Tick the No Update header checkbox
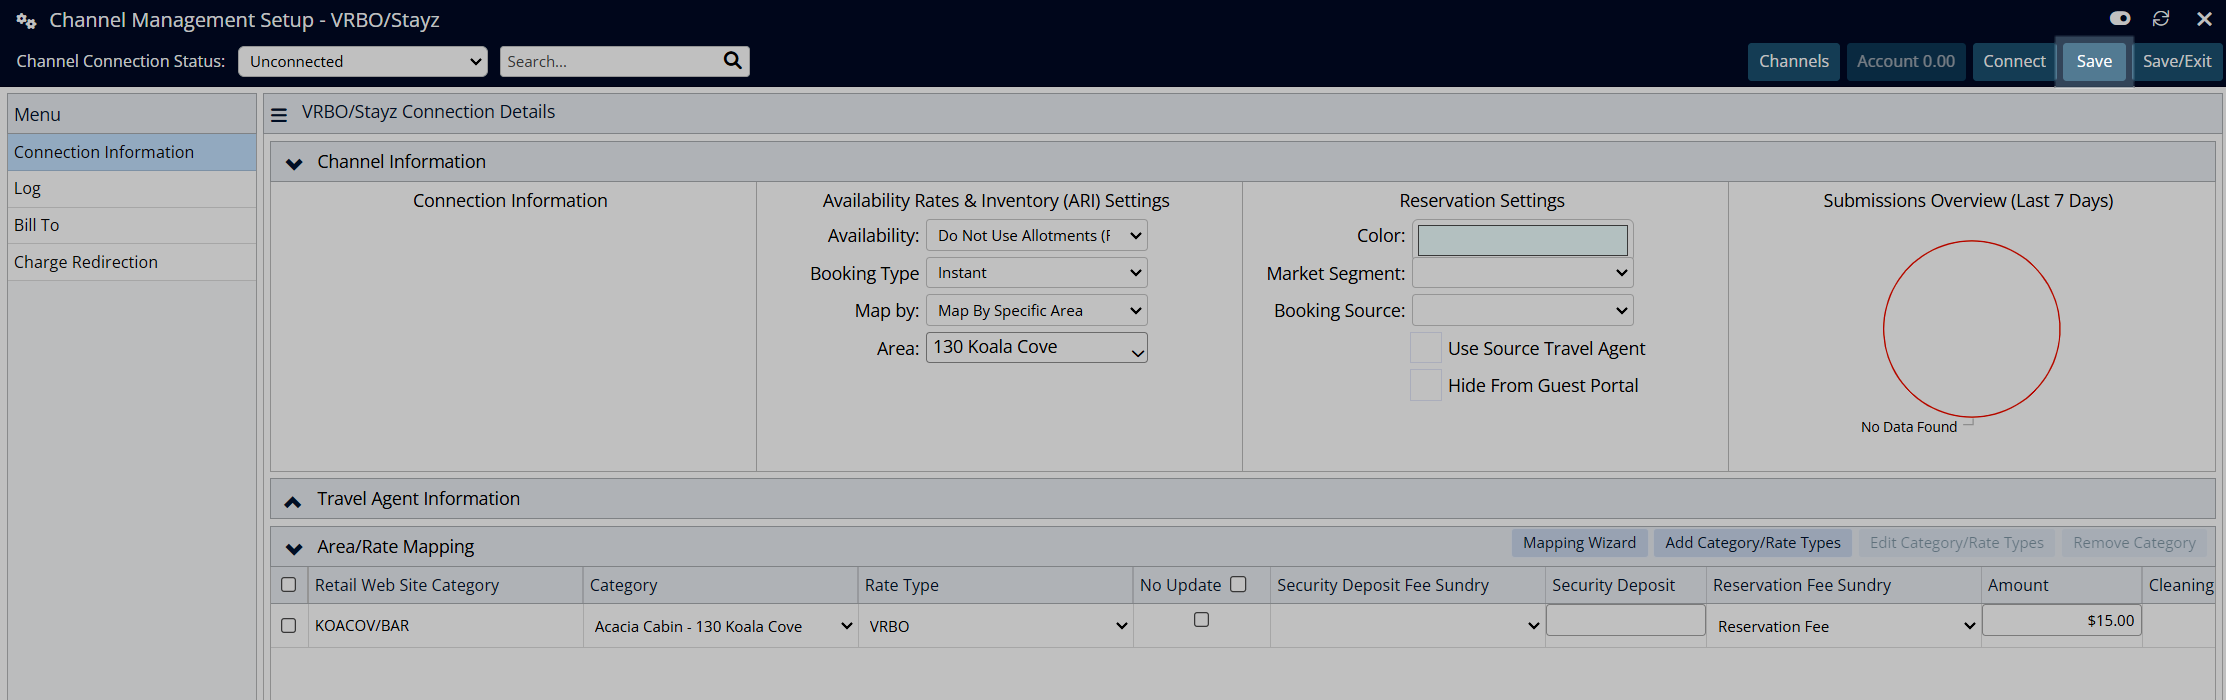This screenshot has width=2226, height=700. click(1238, 584)
